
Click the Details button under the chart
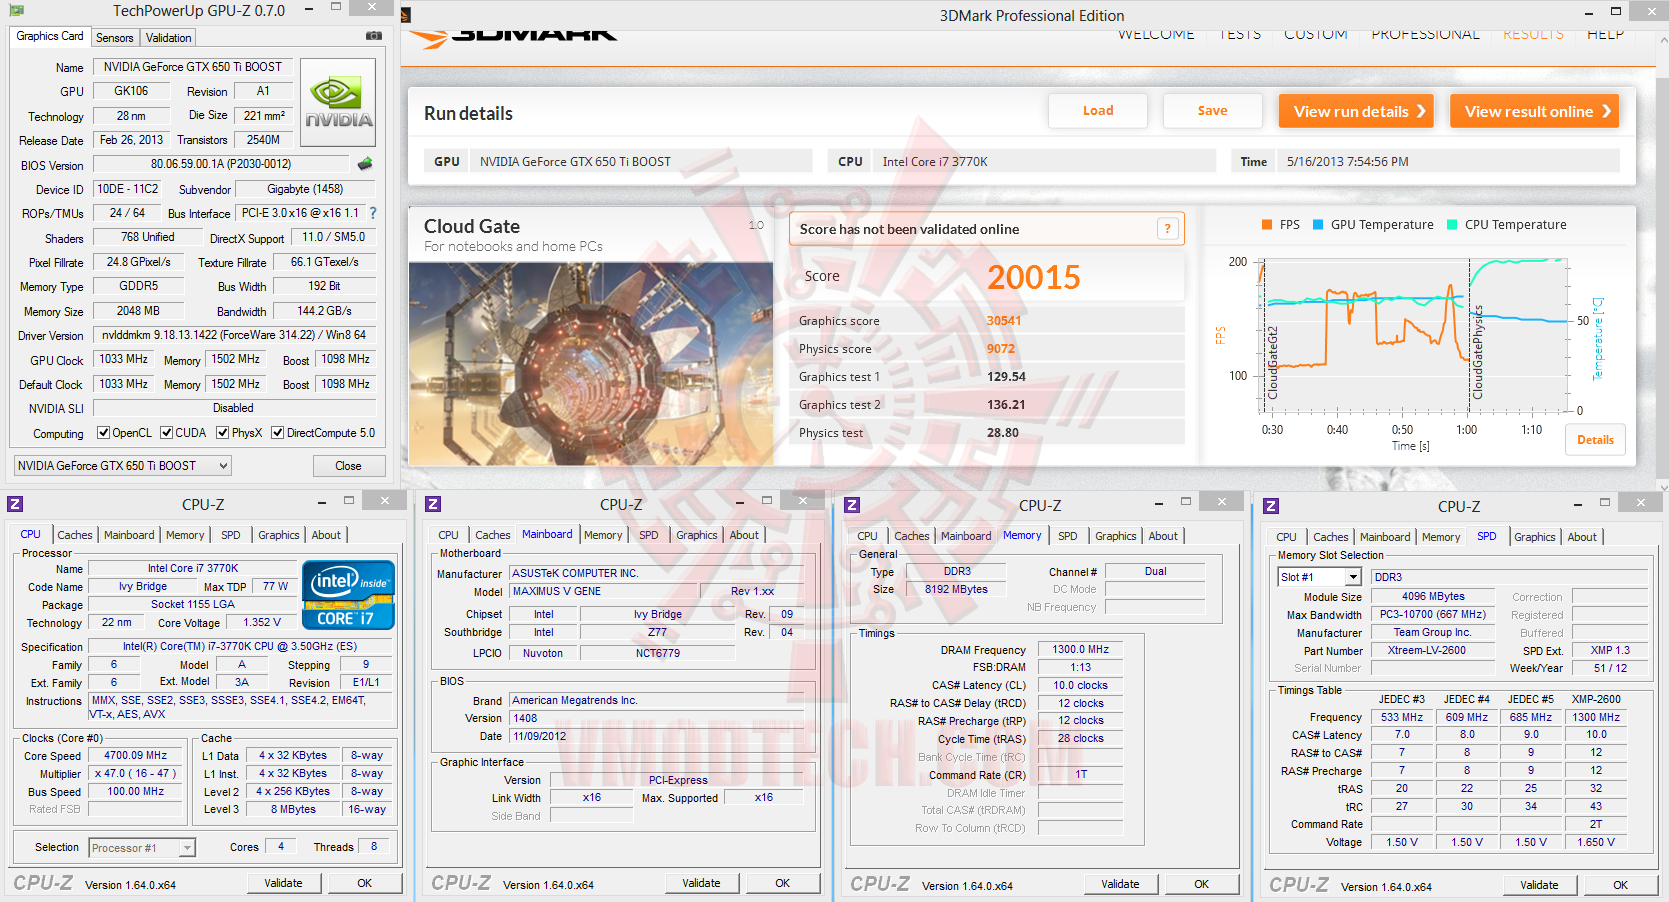coord(1595,440)
